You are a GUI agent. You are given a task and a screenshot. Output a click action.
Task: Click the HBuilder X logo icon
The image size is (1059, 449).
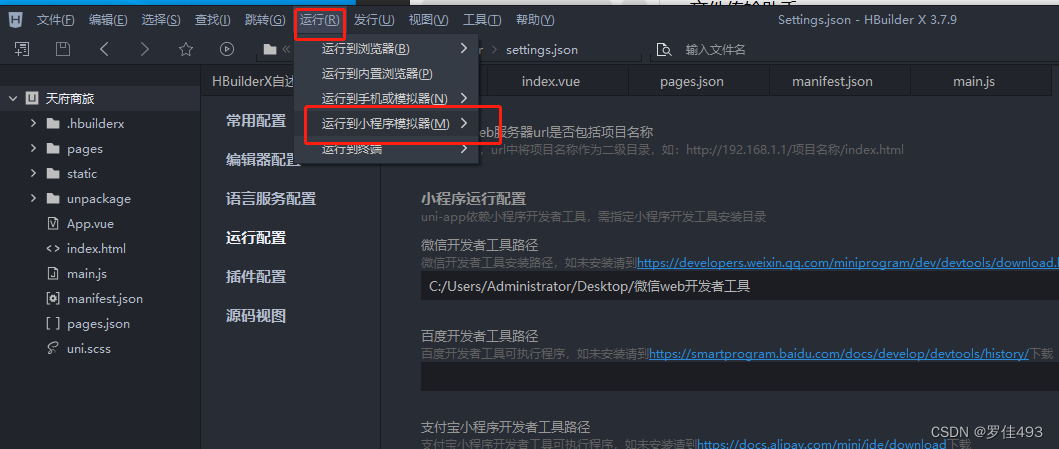(x=16, y=20)
